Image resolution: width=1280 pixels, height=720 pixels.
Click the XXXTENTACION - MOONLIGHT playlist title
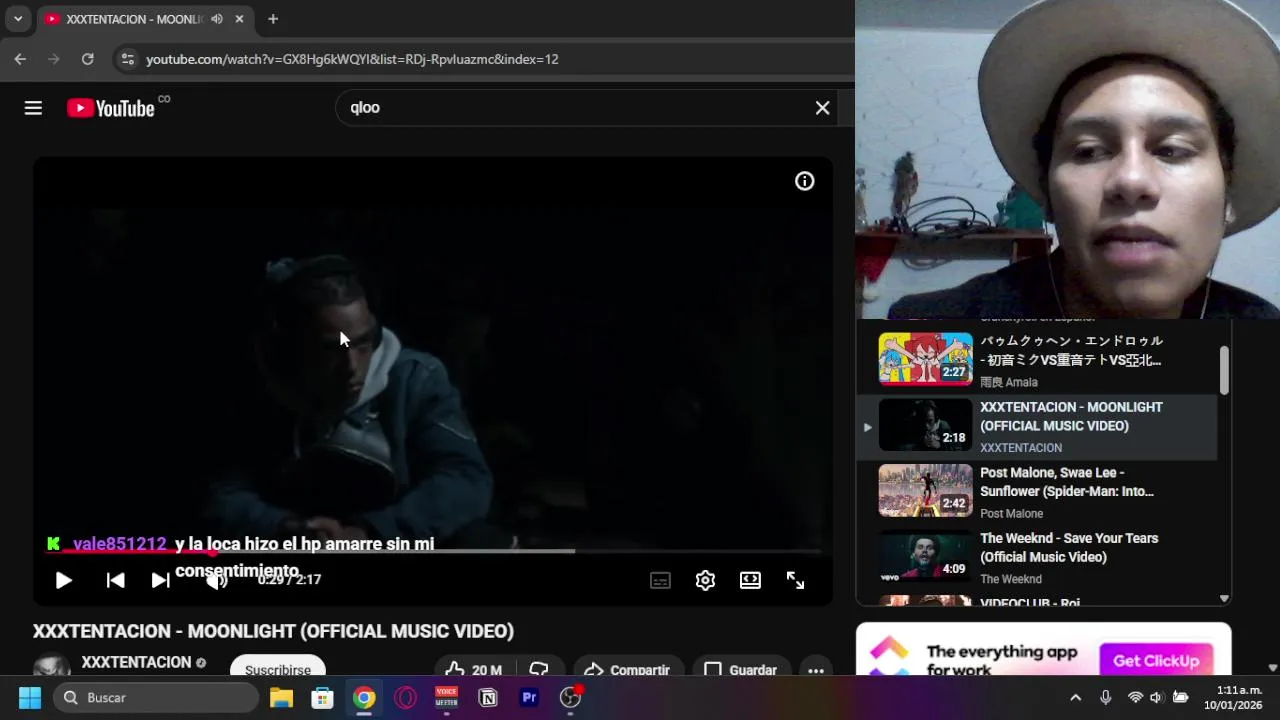point(1071,416)
